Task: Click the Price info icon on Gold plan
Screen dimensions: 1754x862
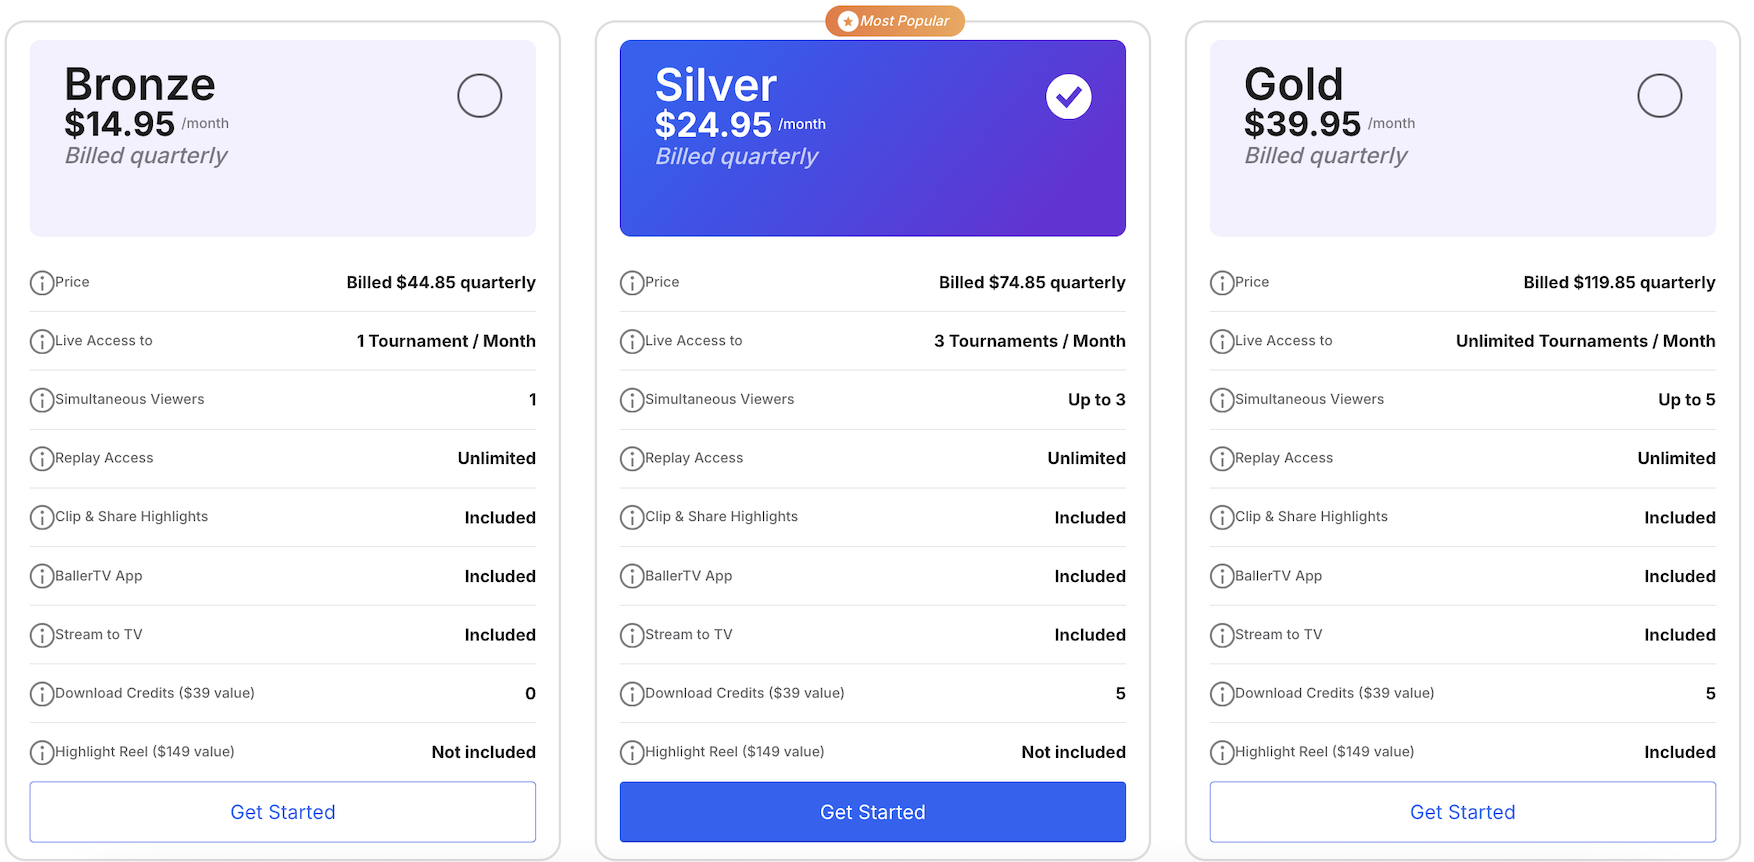Action: click(1222, 283)
